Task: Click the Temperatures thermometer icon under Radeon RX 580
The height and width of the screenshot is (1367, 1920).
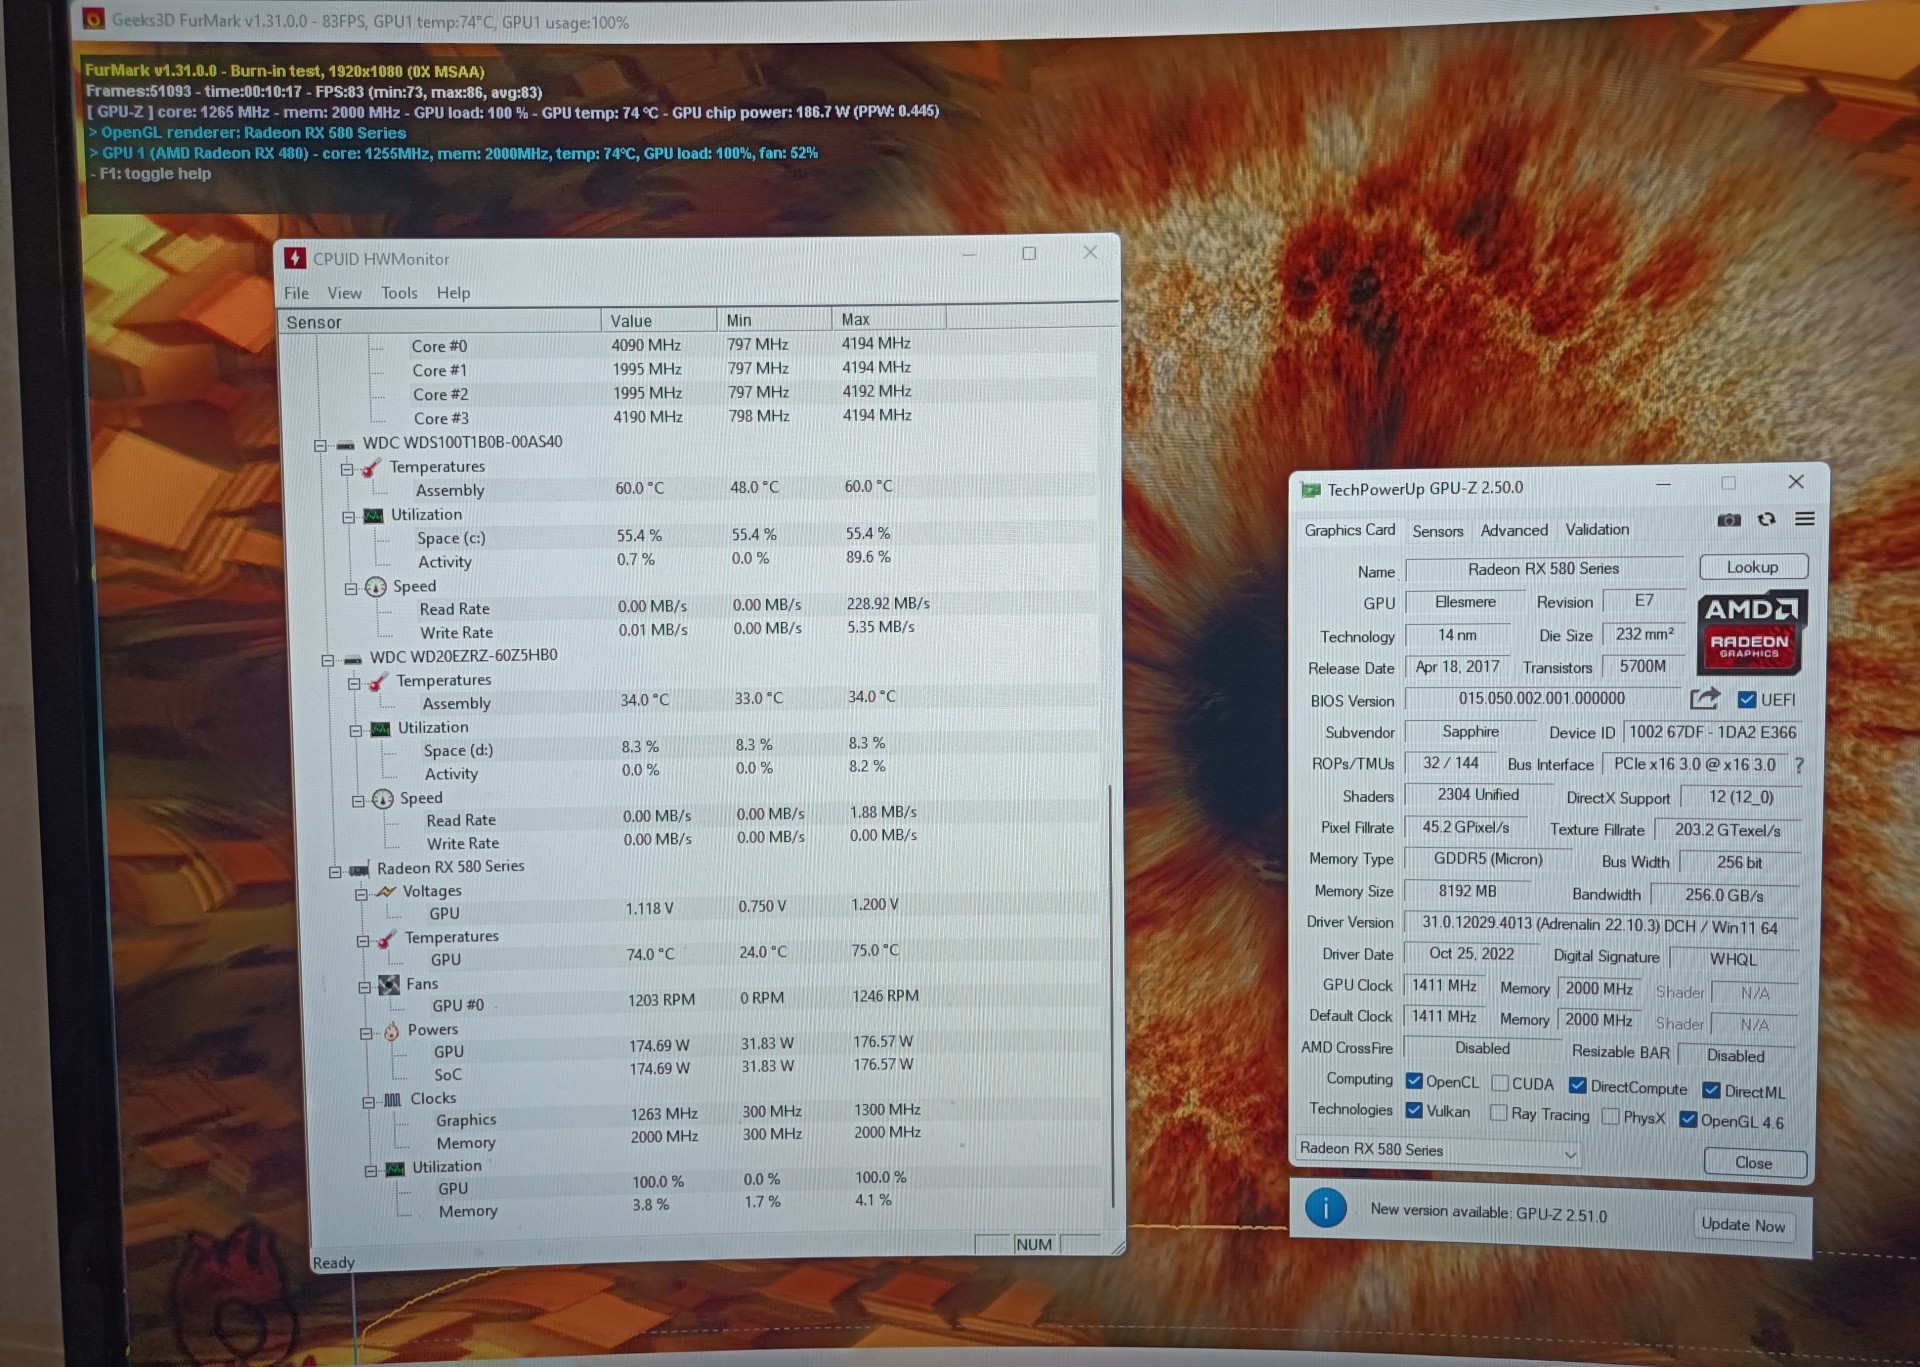Action: coord(386,939)
